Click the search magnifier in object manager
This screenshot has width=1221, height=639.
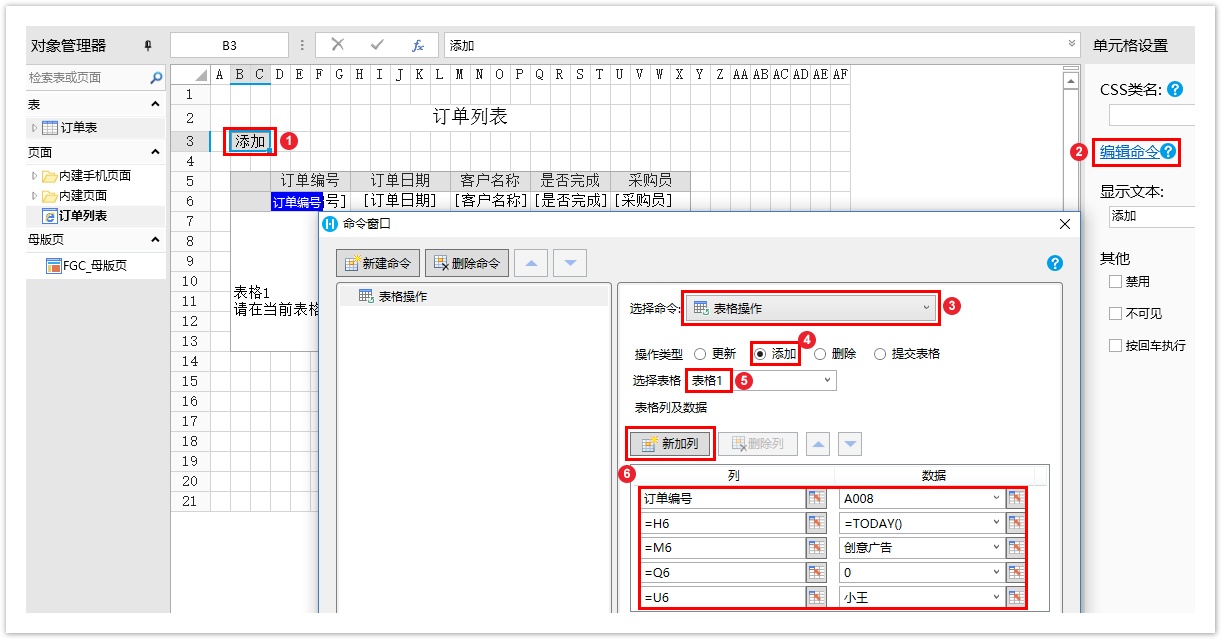156,78
